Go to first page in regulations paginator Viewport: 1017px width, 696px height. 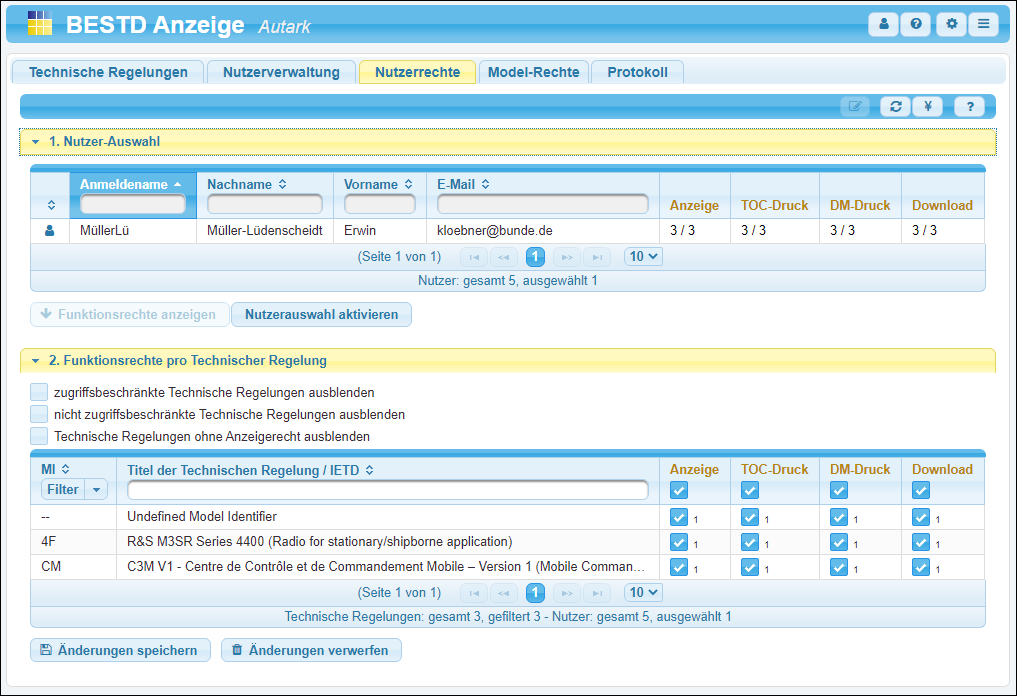(474, 593)
